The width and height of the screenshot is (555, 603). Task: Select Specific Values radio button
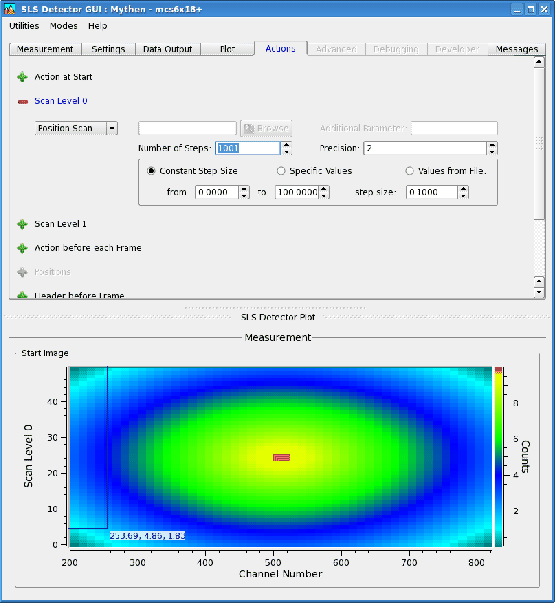(x=281, y=171)
